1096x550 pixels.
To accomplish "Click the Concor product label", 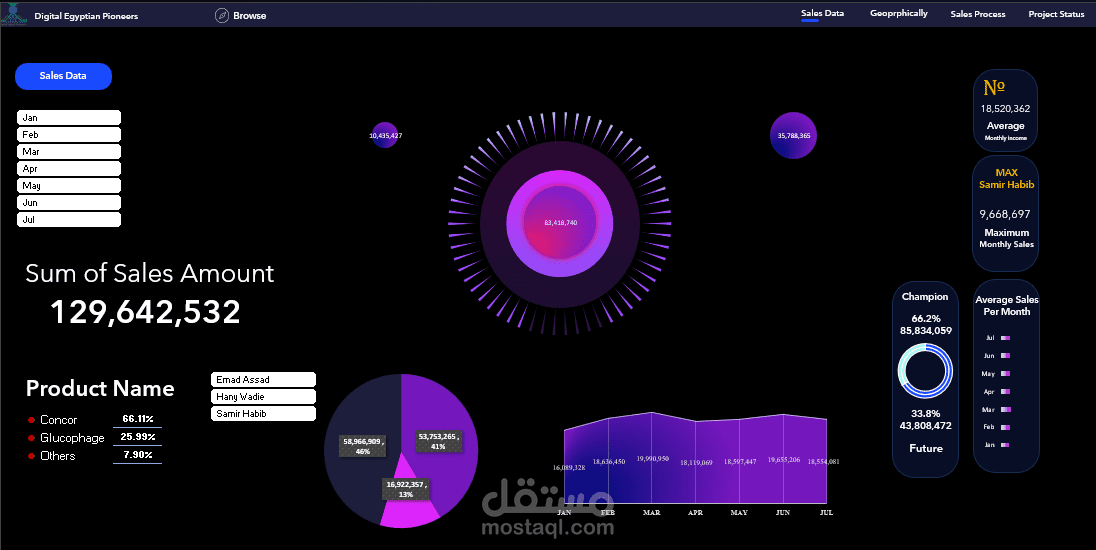I will 59,420.
